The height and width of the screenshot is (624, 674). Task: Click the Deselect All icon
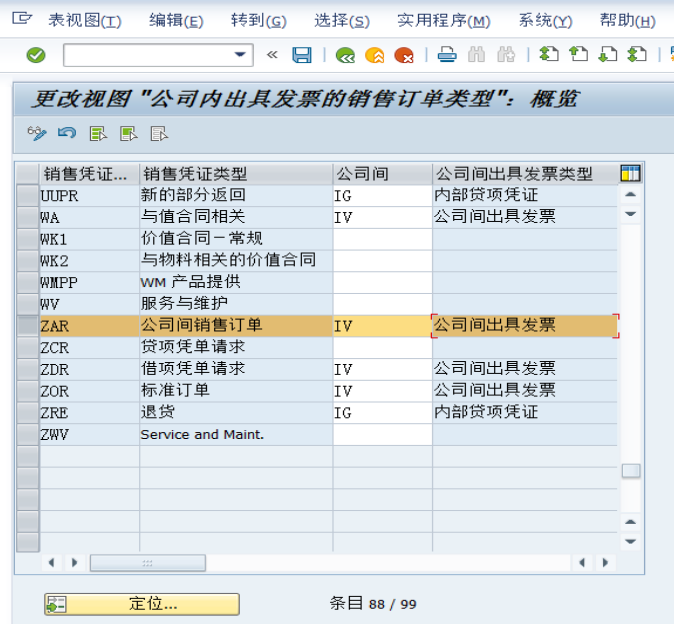tap(159, 134)
